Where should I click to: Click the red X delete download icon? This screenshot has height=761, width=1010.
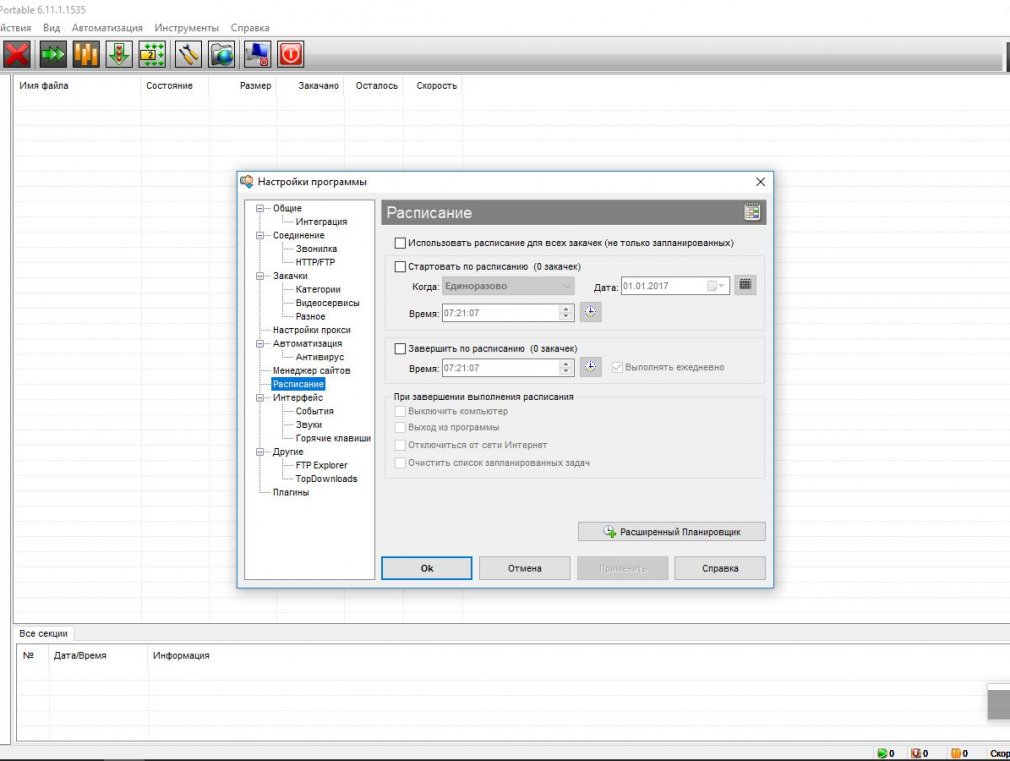click(x=17, y=54)
